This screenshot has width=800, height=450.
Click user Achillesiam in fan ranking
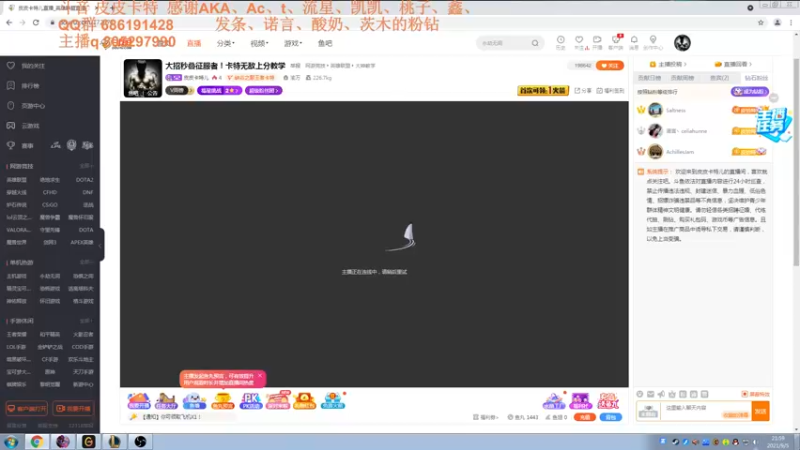point(680,152)
